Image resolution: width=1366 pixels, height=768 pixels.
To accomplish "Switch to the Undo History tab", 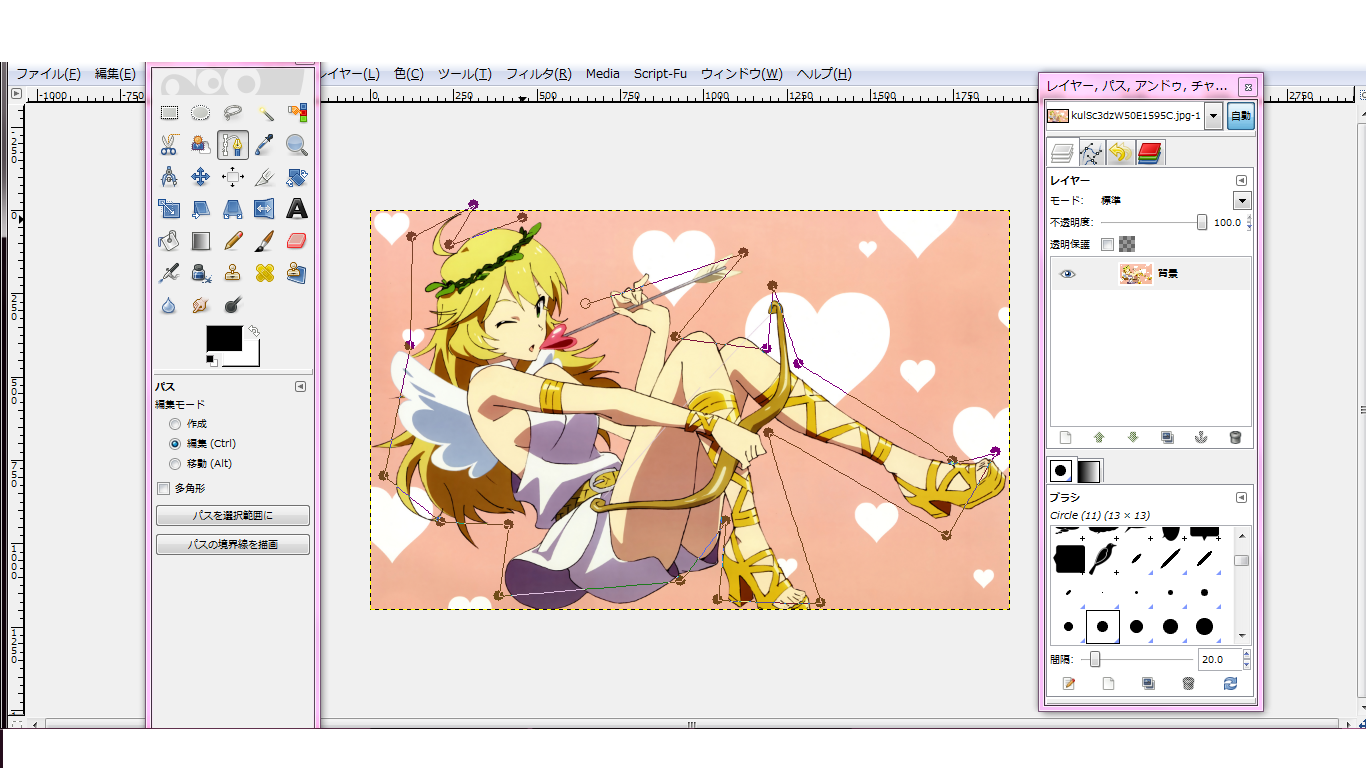I will click(1120, 153).
